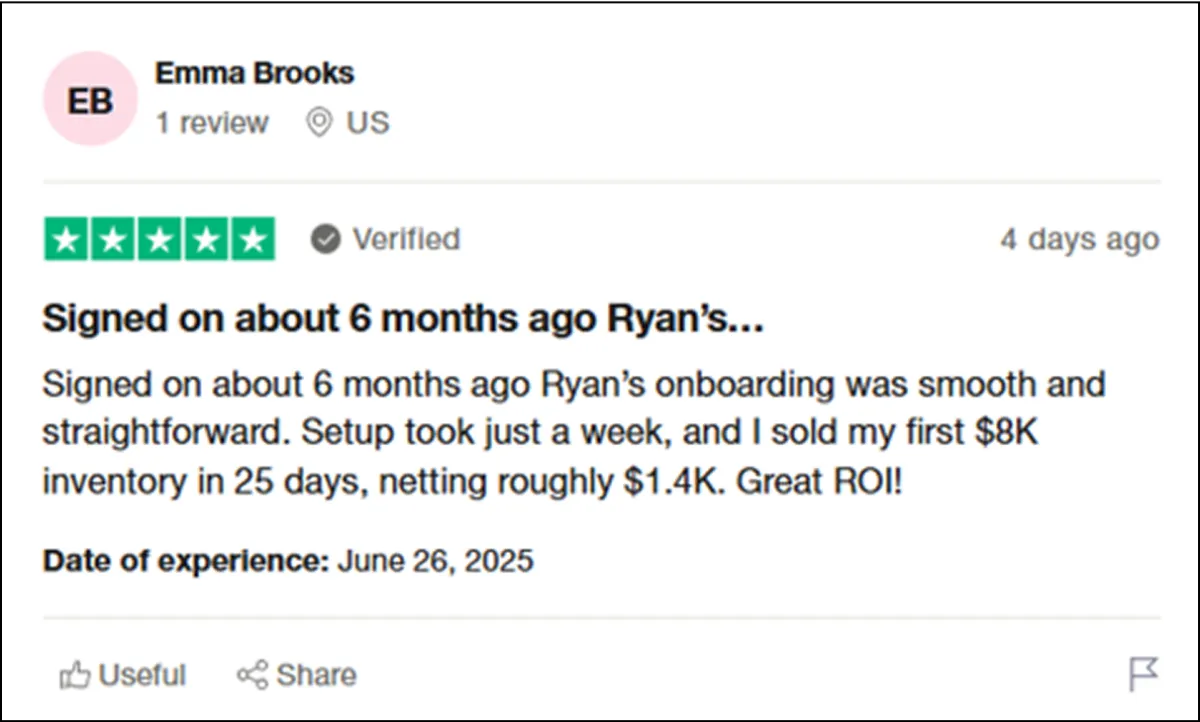The width and height of the screenshot is (1200, 722).
Task: Click the US country label
Action: point(368,123)
